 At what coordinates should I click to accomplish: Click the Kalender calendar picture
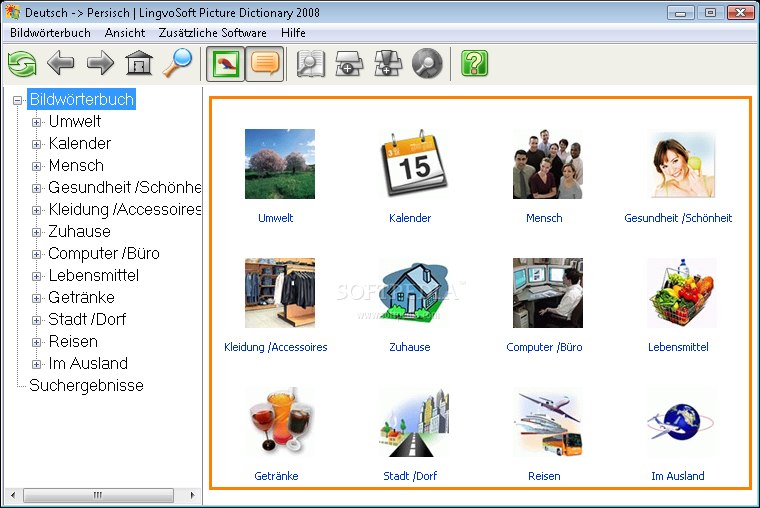coord(413,164)
